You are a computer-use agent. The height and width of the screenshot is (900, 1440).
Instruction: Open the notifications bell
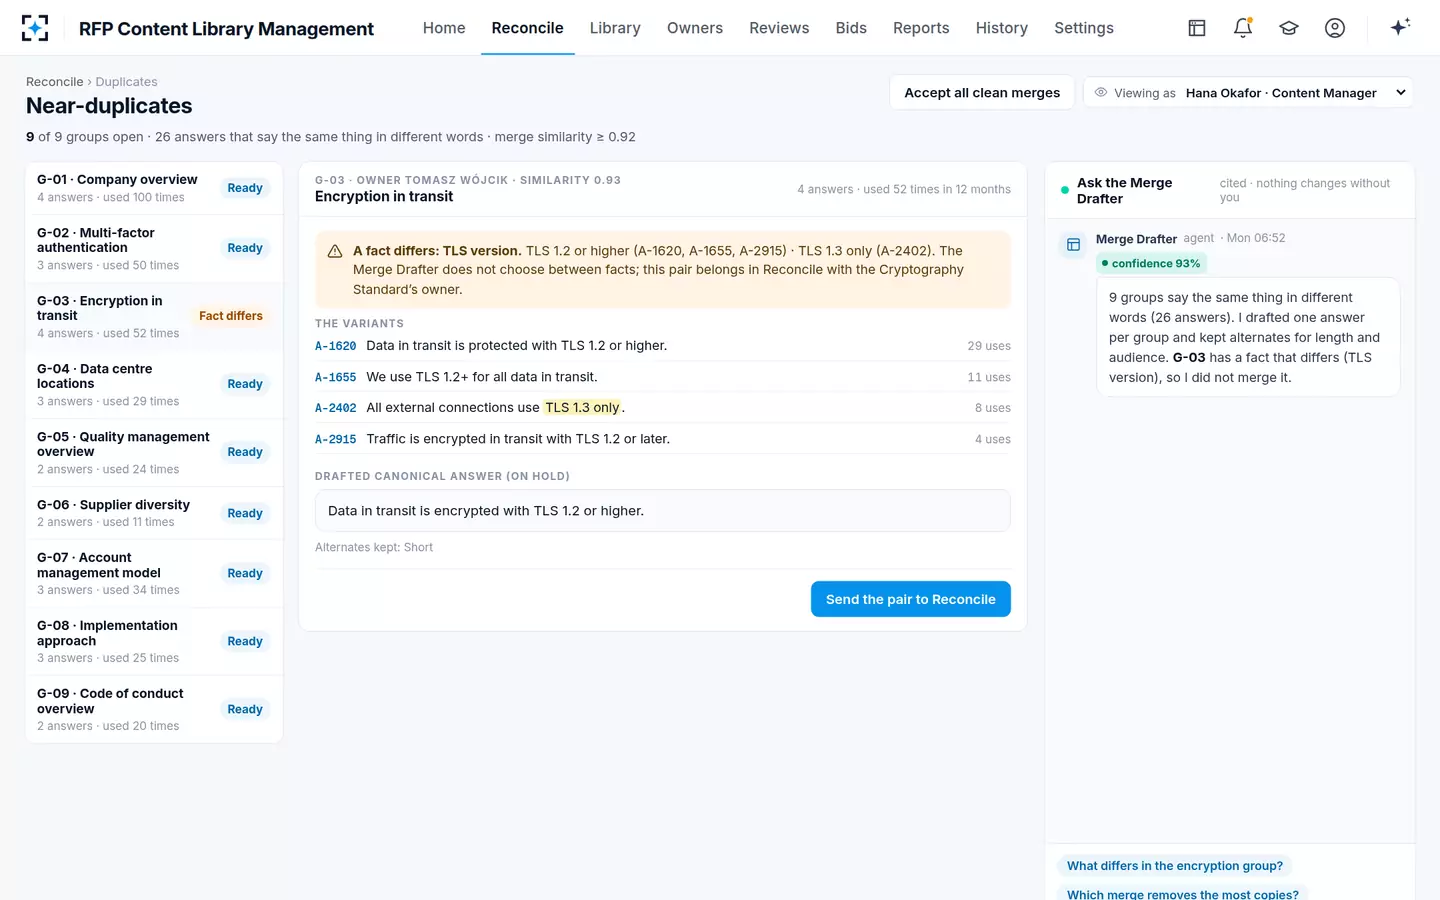pos(1243,28)
